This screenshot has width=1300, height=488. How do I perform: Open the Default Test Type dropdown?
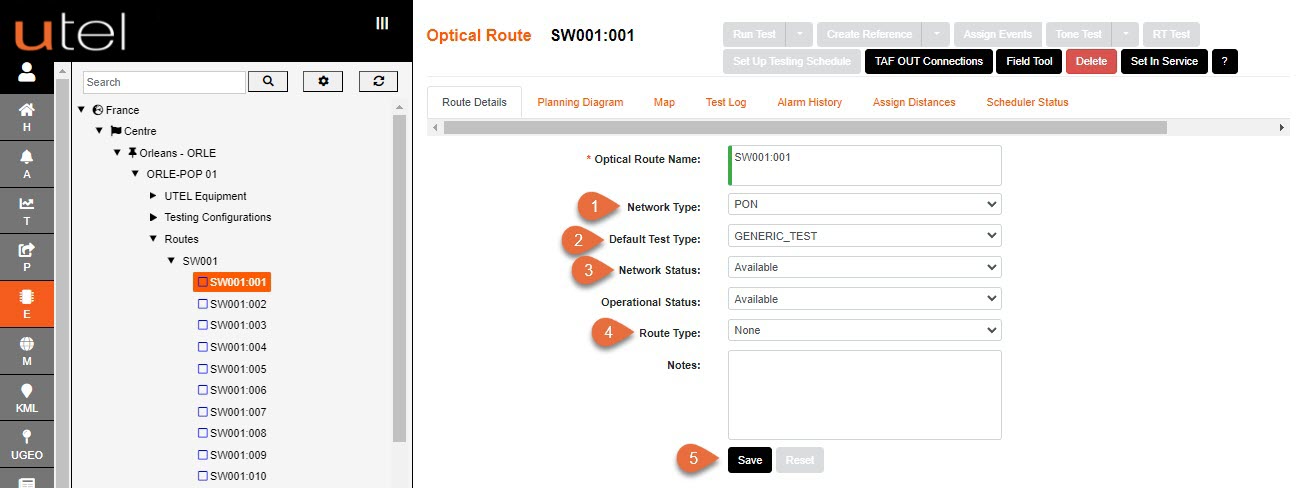[x=864, y=236]
